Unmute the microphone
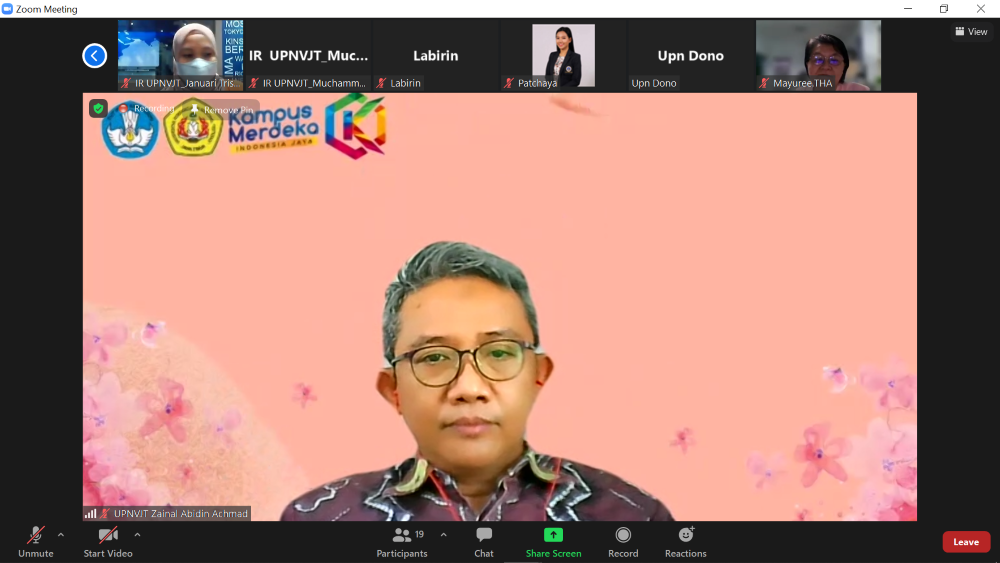1000x563 pixels. 36,541
